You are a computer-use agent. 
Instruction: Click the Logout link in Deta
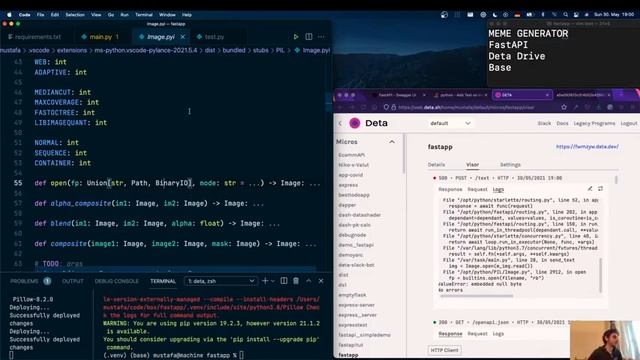coord(629,123)
